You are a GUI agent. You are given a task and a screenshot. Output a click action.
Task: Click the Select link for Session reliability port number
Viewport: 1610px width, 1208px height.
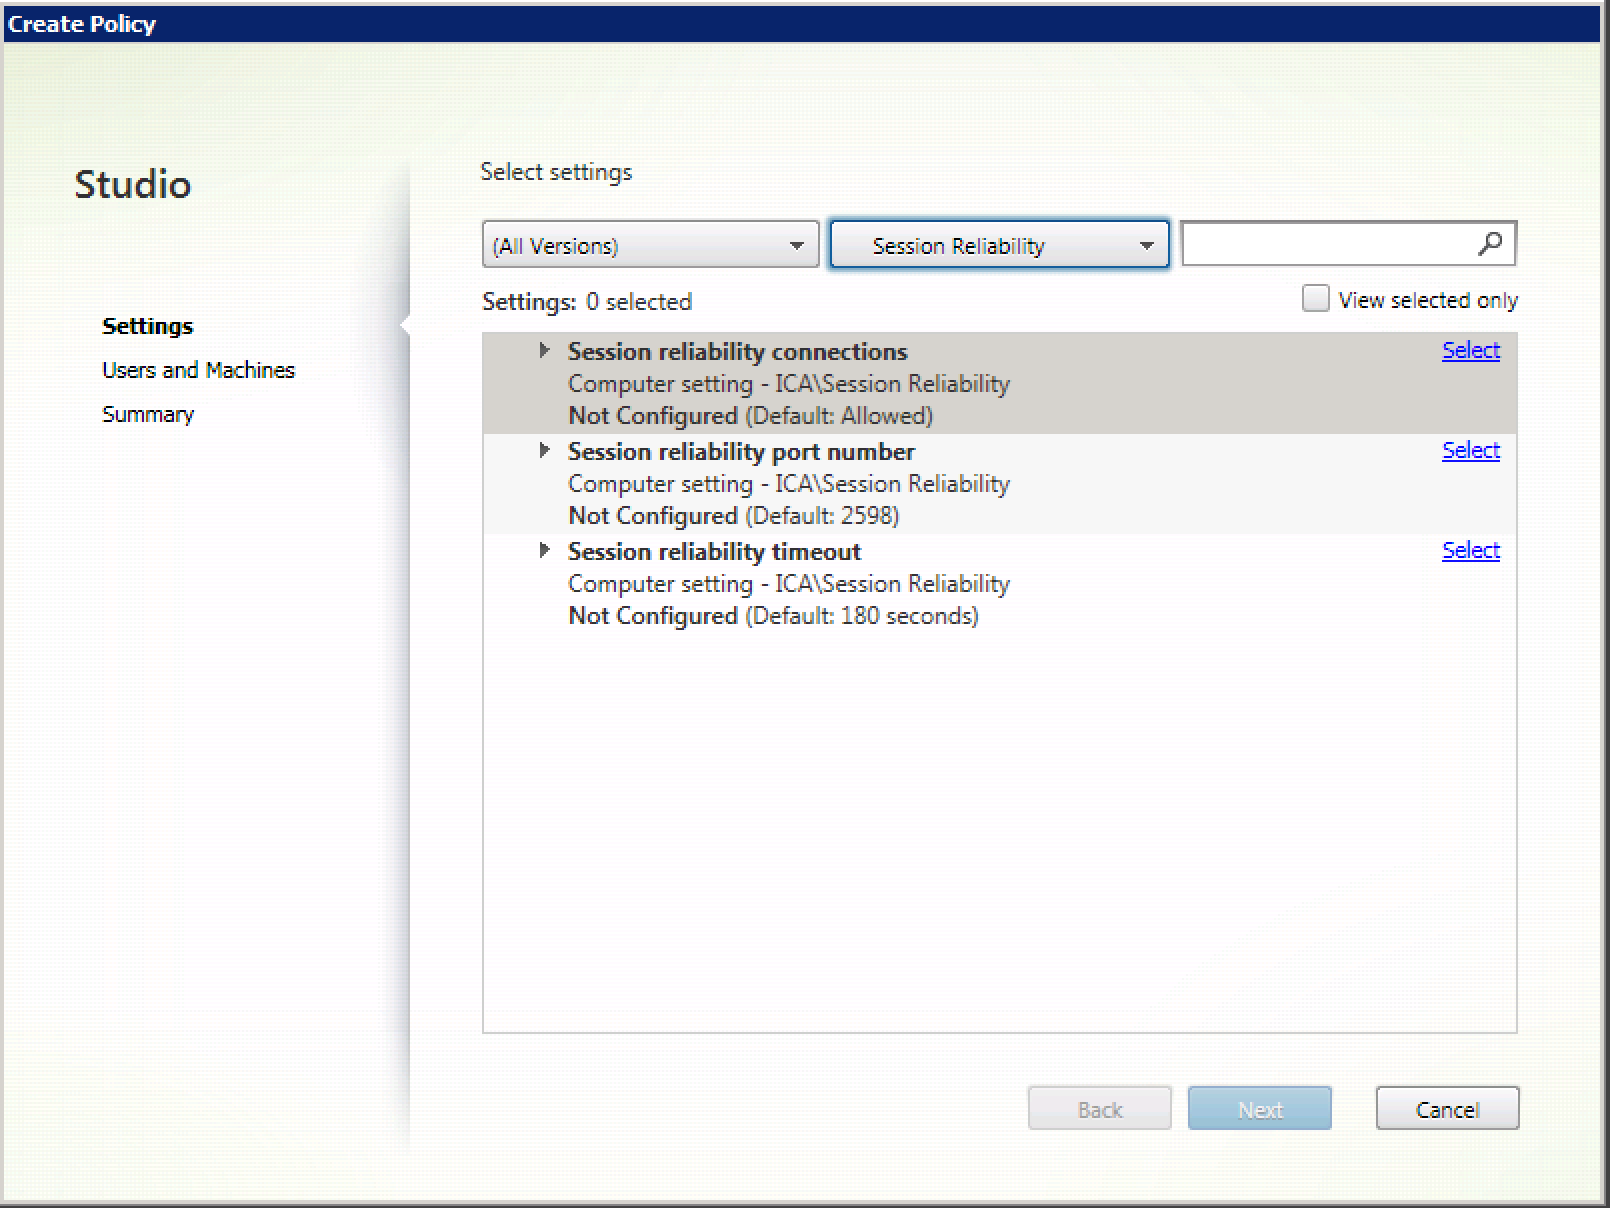tap(1470, 450)
